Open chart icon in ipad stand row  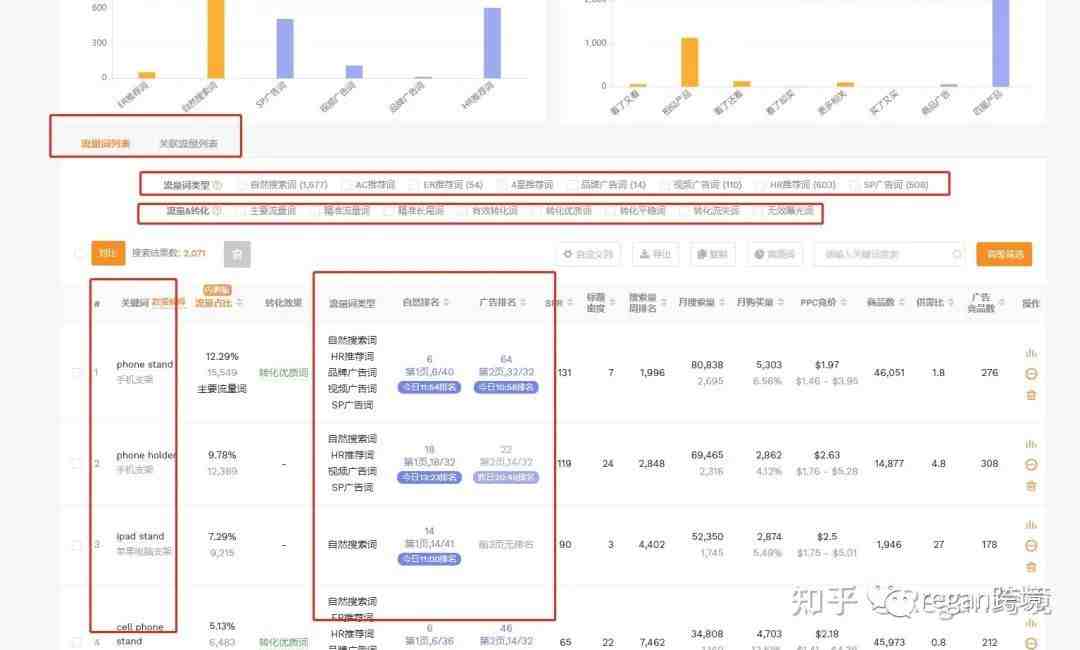[1031, 525]
